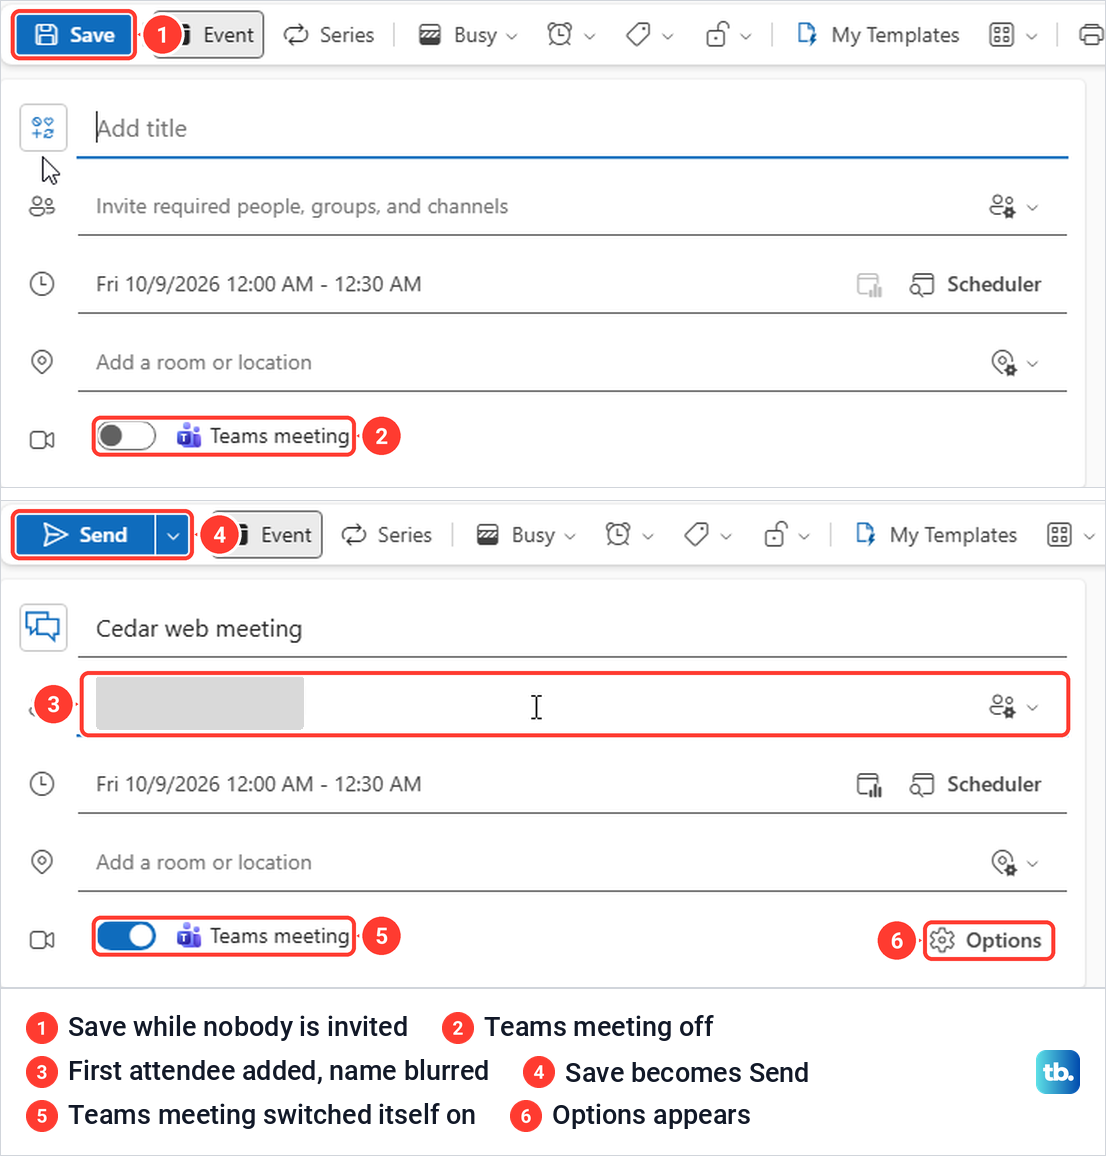
Task: Open Busy status dropdown in bottom toolbar
Action: pyautogui.click(x=526, y=535)
